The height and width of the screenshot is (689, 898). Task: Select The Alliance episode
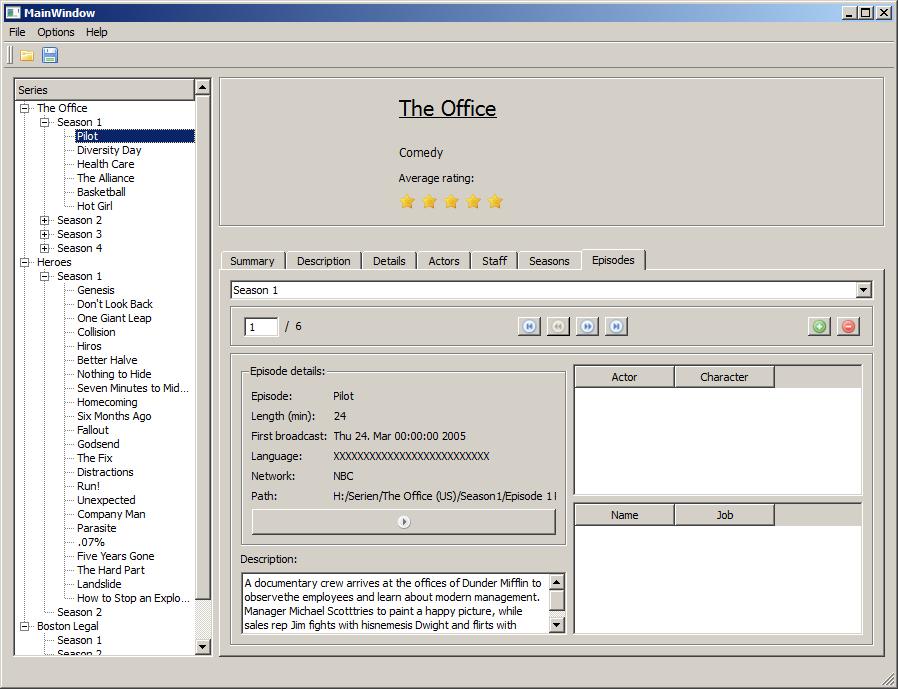tap(106, 178)
